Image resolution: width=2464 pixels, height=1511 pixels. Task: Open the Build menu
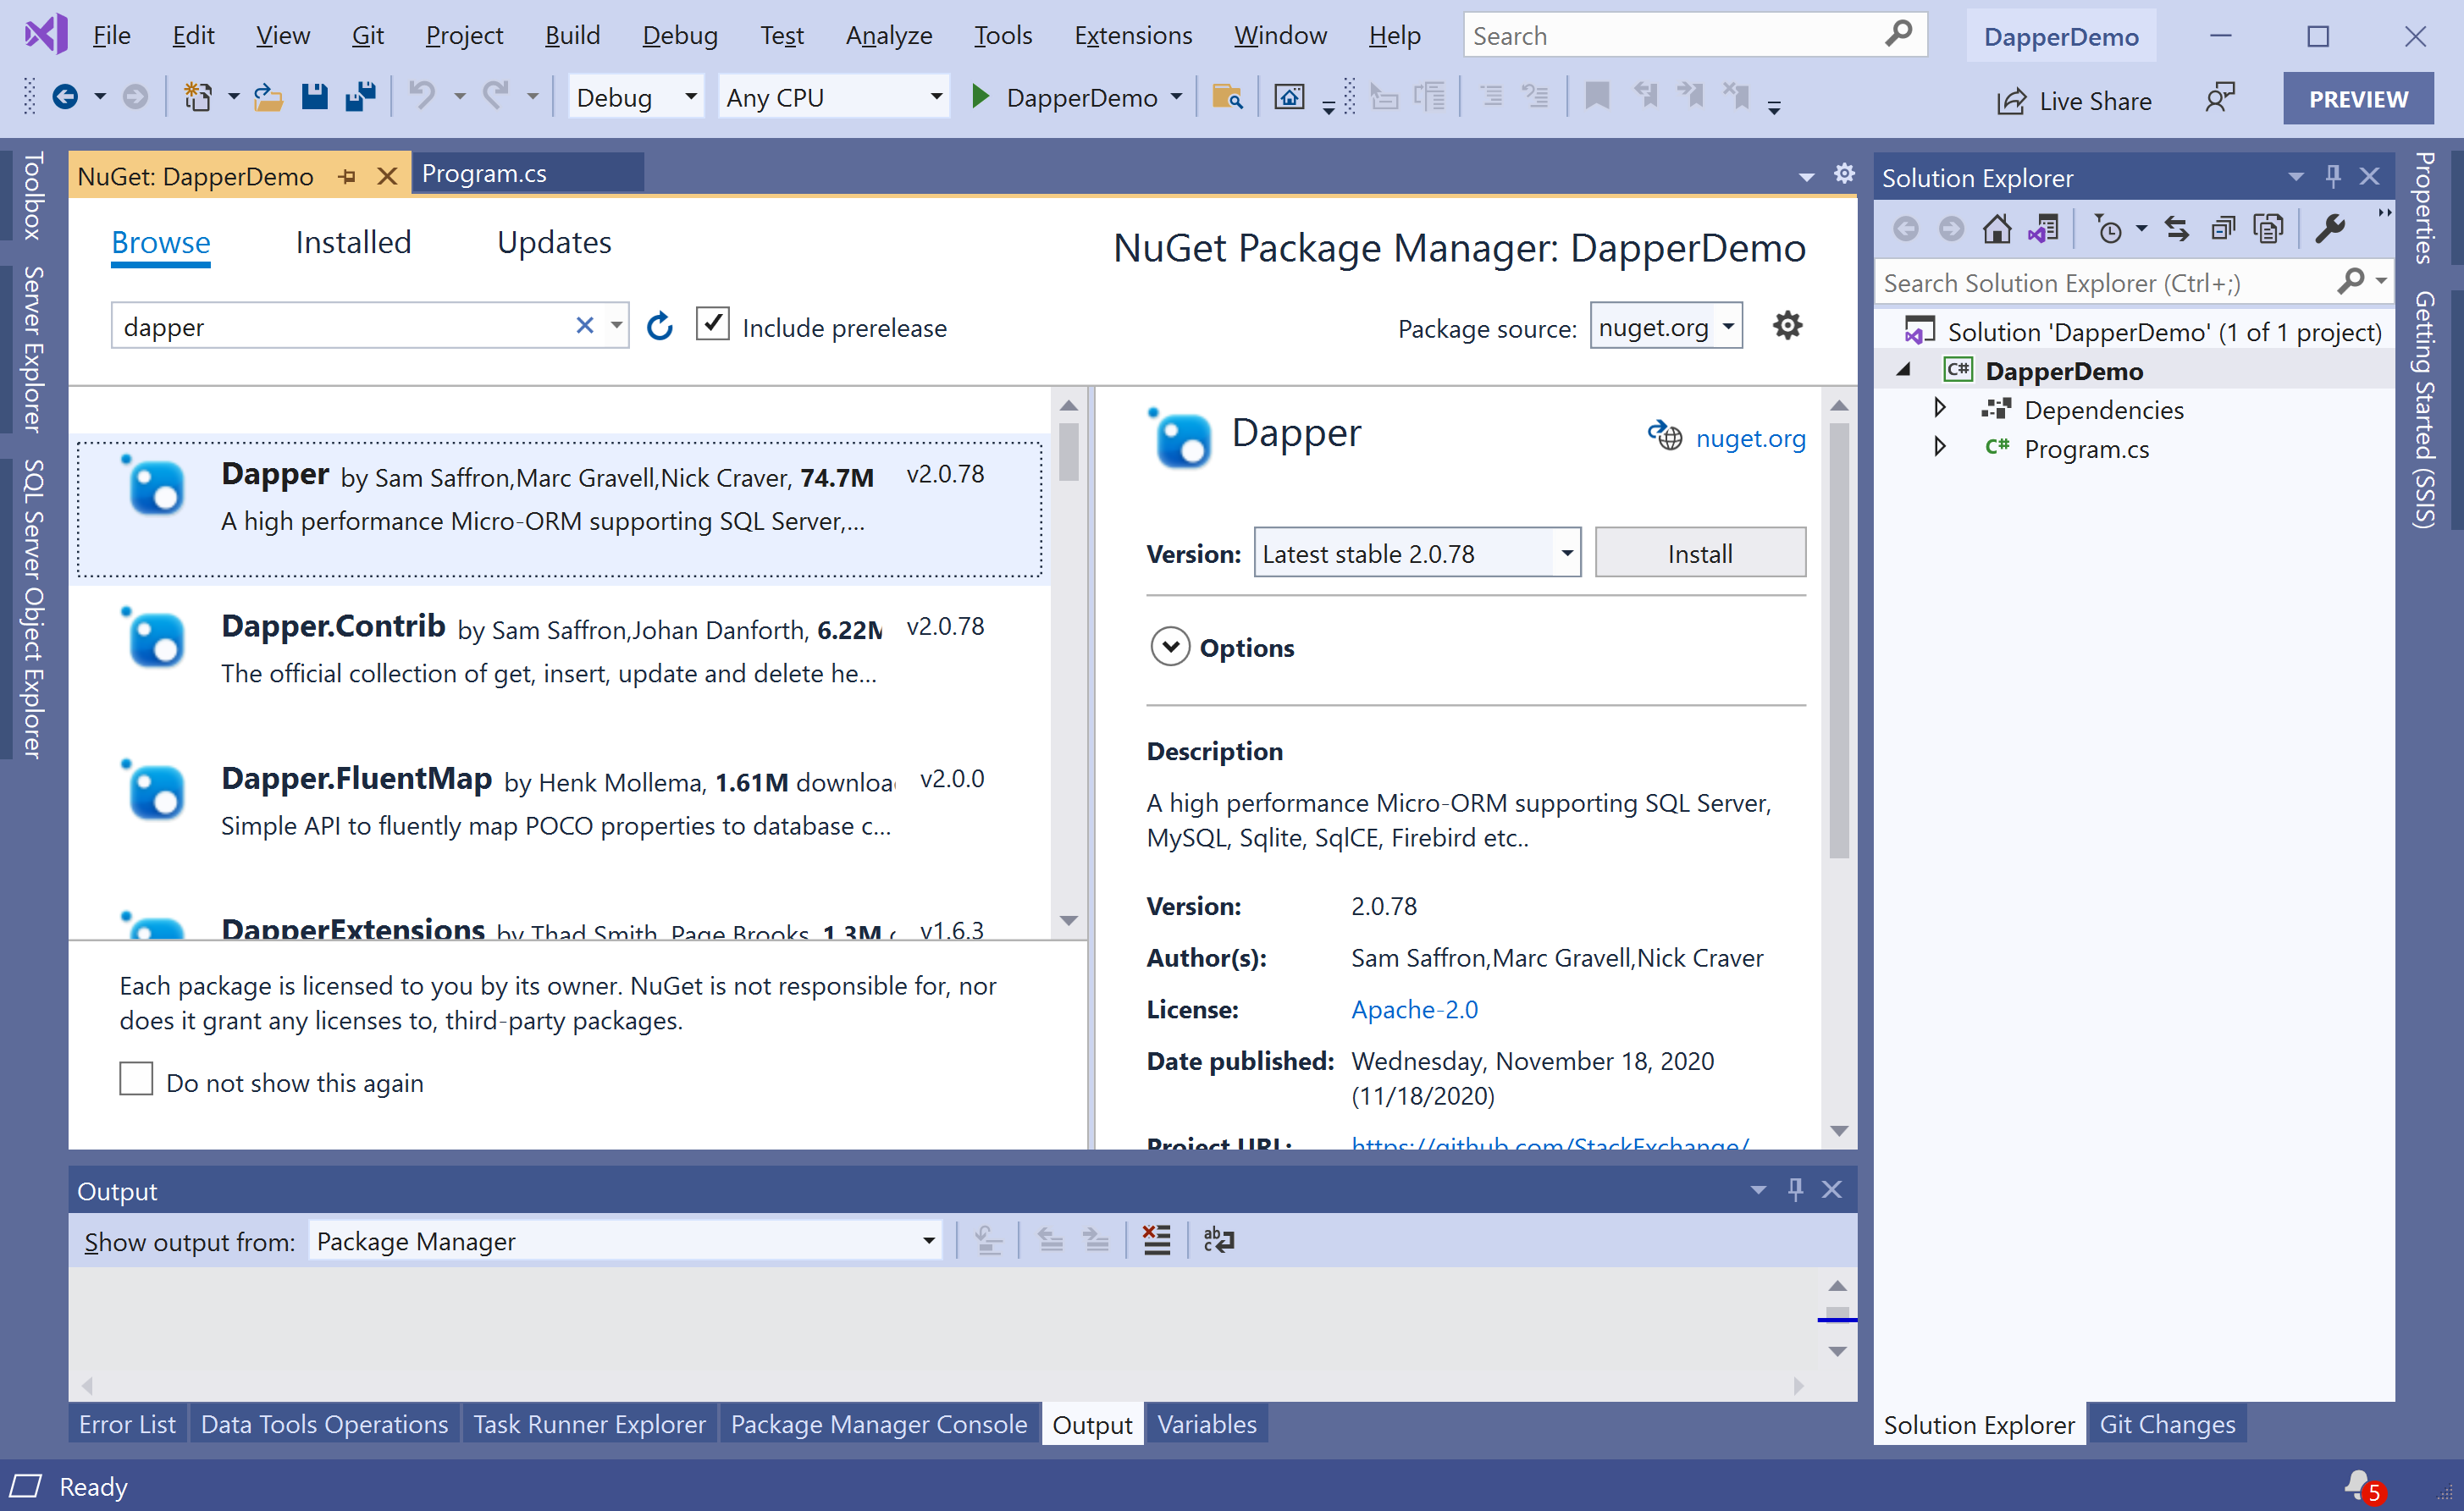[x=572, y=35]
